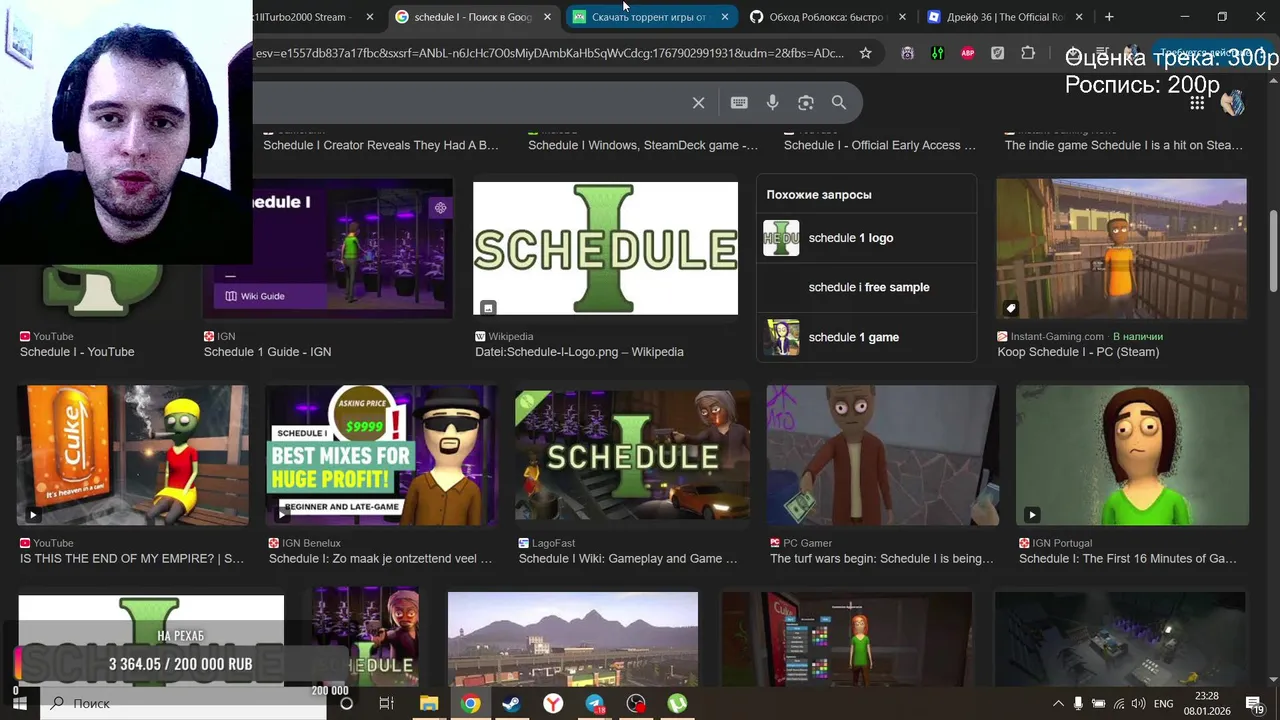The height and width of the screenshot is (720, 1280).
Task: Open 'Schedule I Wiki: Gameplay and Game' link
Action: click(x=628, y=559)
